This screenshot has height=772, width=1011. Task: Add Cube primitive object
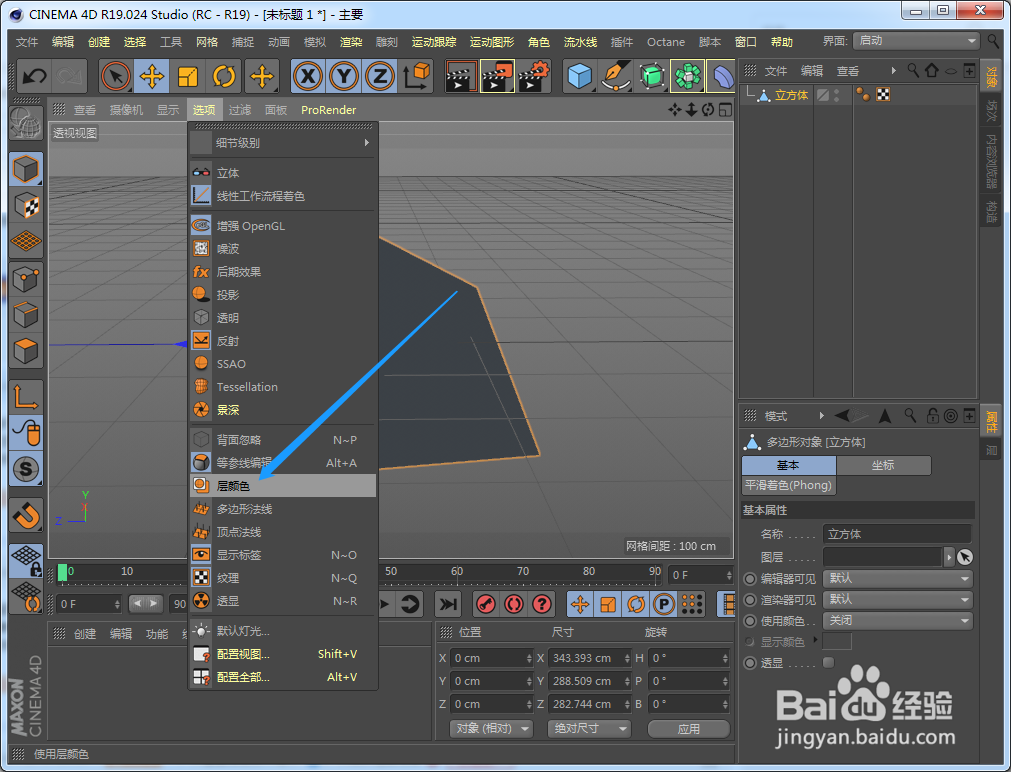tap(580, 76)
